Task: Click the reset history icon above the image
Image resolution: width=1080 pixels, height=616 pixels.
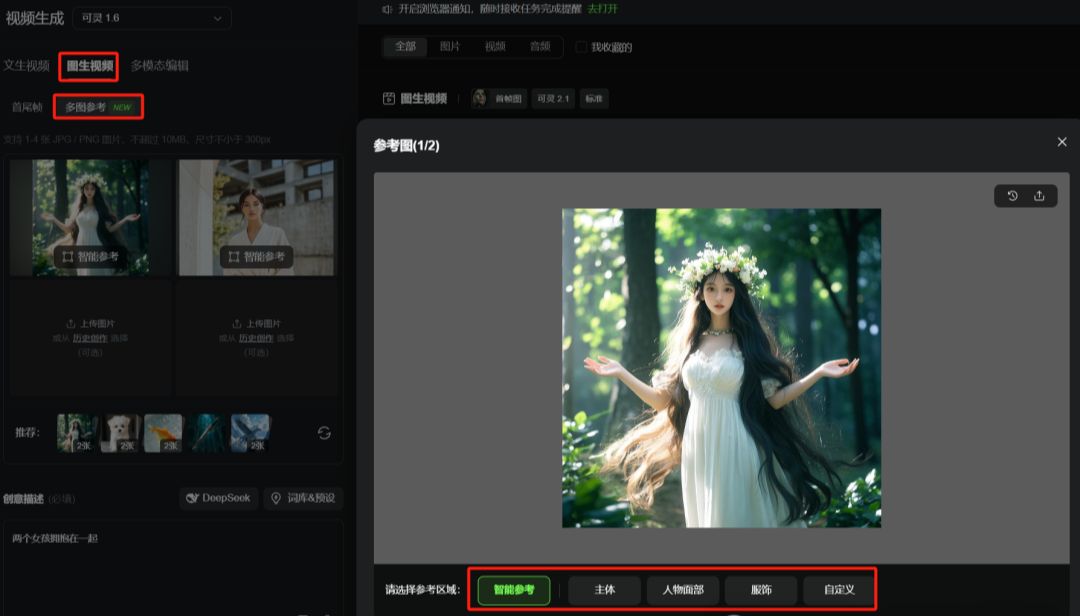Action: point(1012,196)
